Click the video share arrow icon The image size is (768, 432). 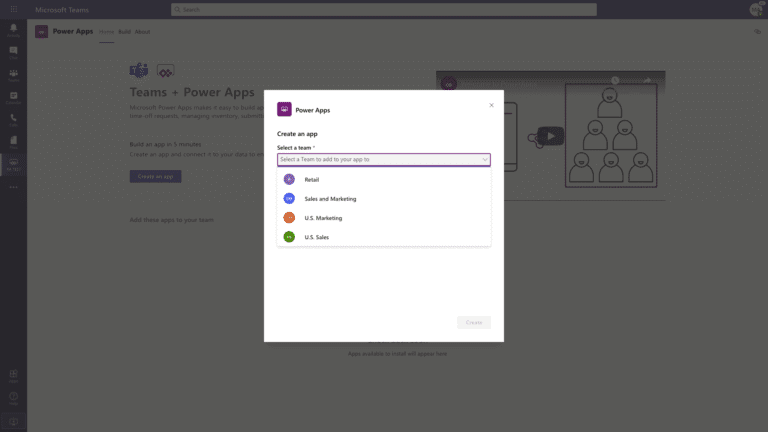[x=647, y=80]
